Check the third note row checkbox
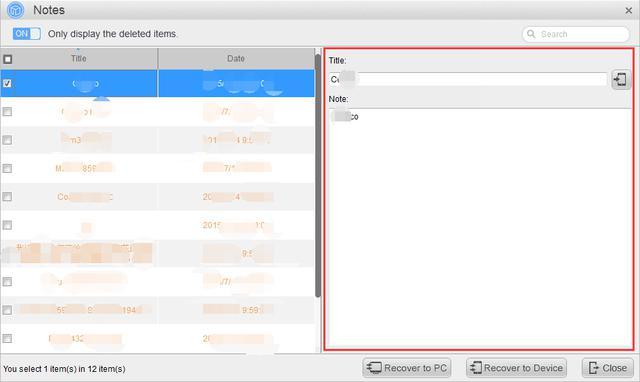The height and width of the screenshot is (382, 640). pyautogui.click(x=7, y=140)
